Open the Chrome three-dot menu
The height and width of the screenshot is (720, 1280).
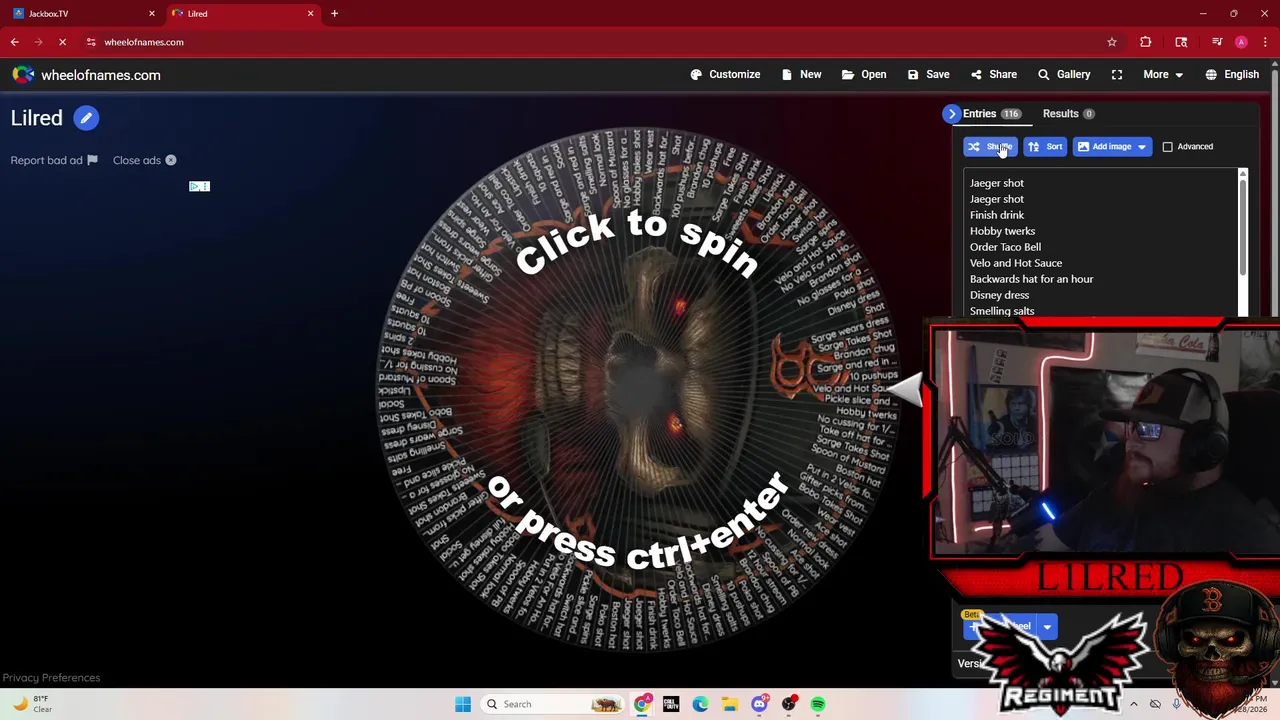coord(1265,42)
